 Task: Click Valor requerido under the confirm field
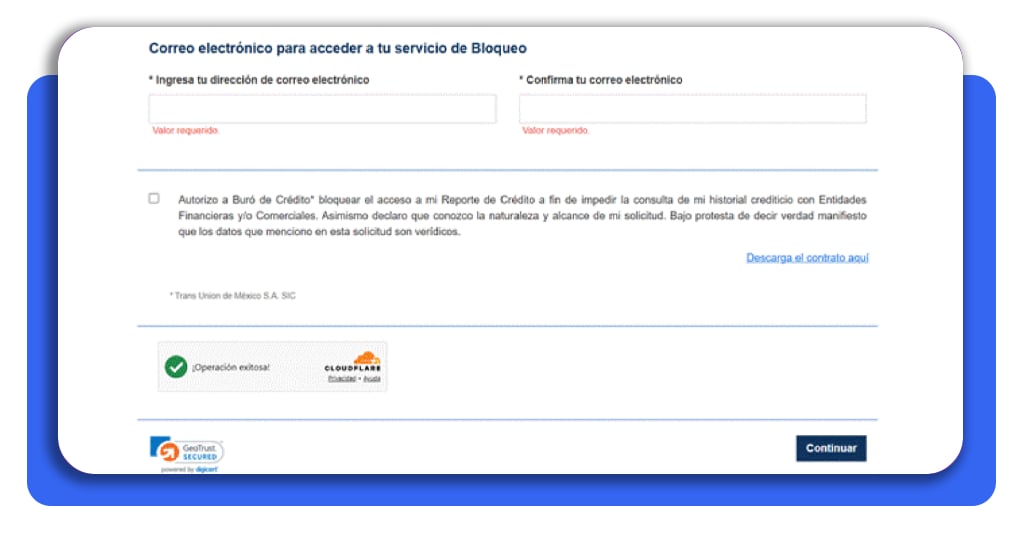pyautogui.click(x=555, y=131)
